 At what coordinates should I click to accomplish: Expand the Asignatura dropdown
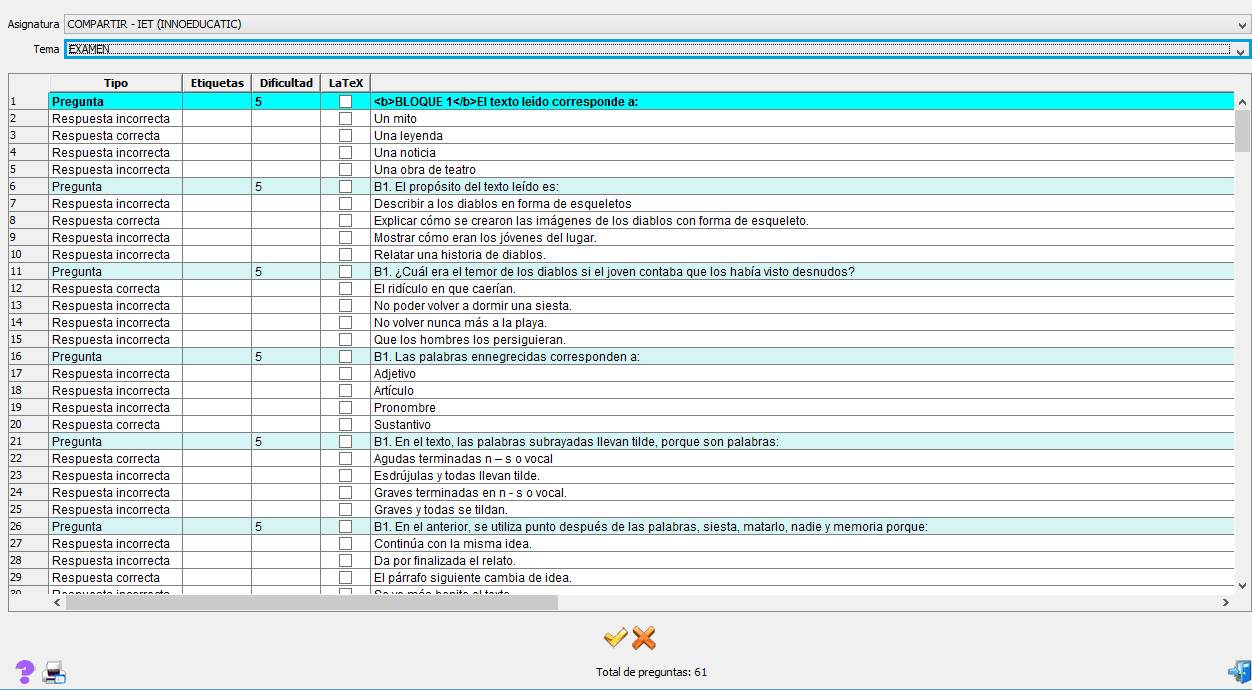click(x=1241, y=24)
